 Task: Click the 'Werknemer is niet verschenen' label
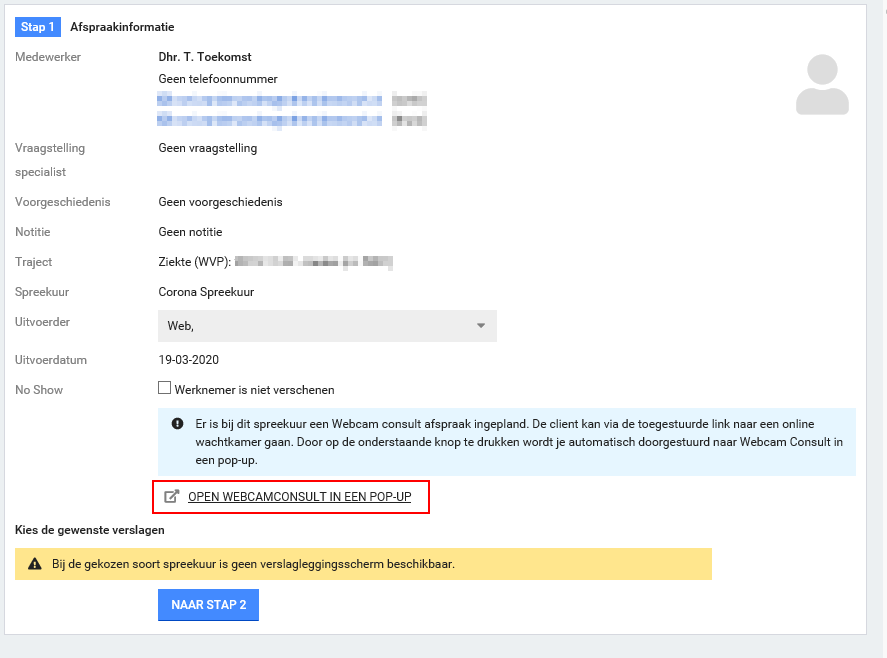click(x=254, y=390)
